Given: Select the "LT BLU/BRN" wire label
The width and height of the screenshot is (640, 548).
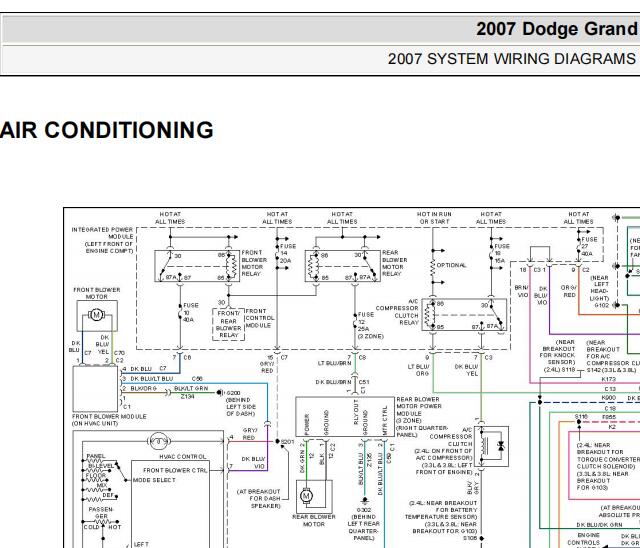Looking at the screenshot, I should [335, 363].
